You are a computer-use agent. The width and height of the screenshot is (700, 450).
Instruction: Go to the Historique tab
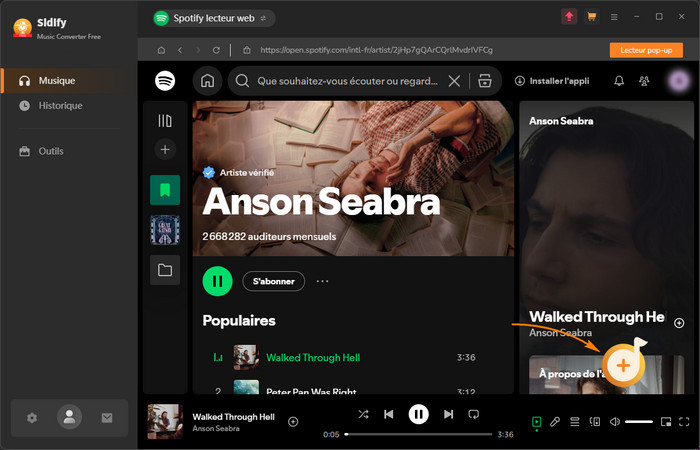(x=60, y=105)
